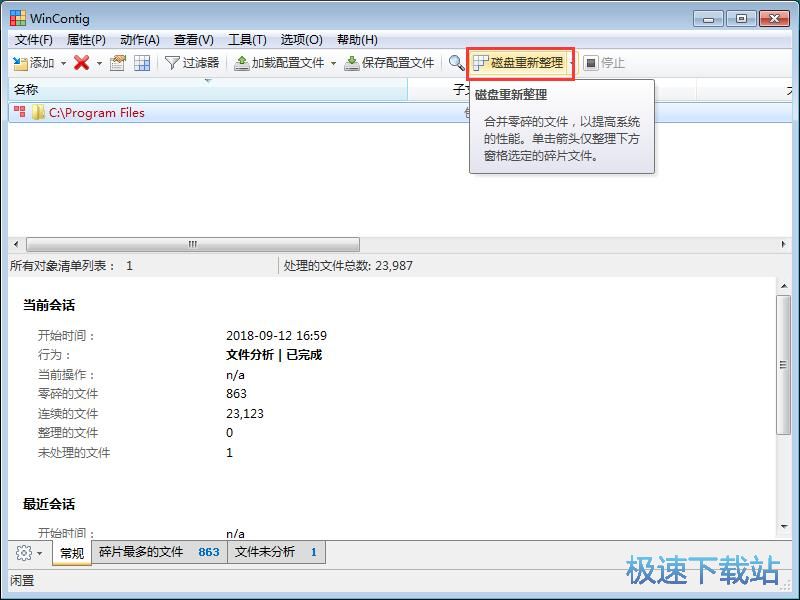Click the 最近会话 heading
Image resolution: width=800 pixels, height=600 pixels.
tap(49, 504)
